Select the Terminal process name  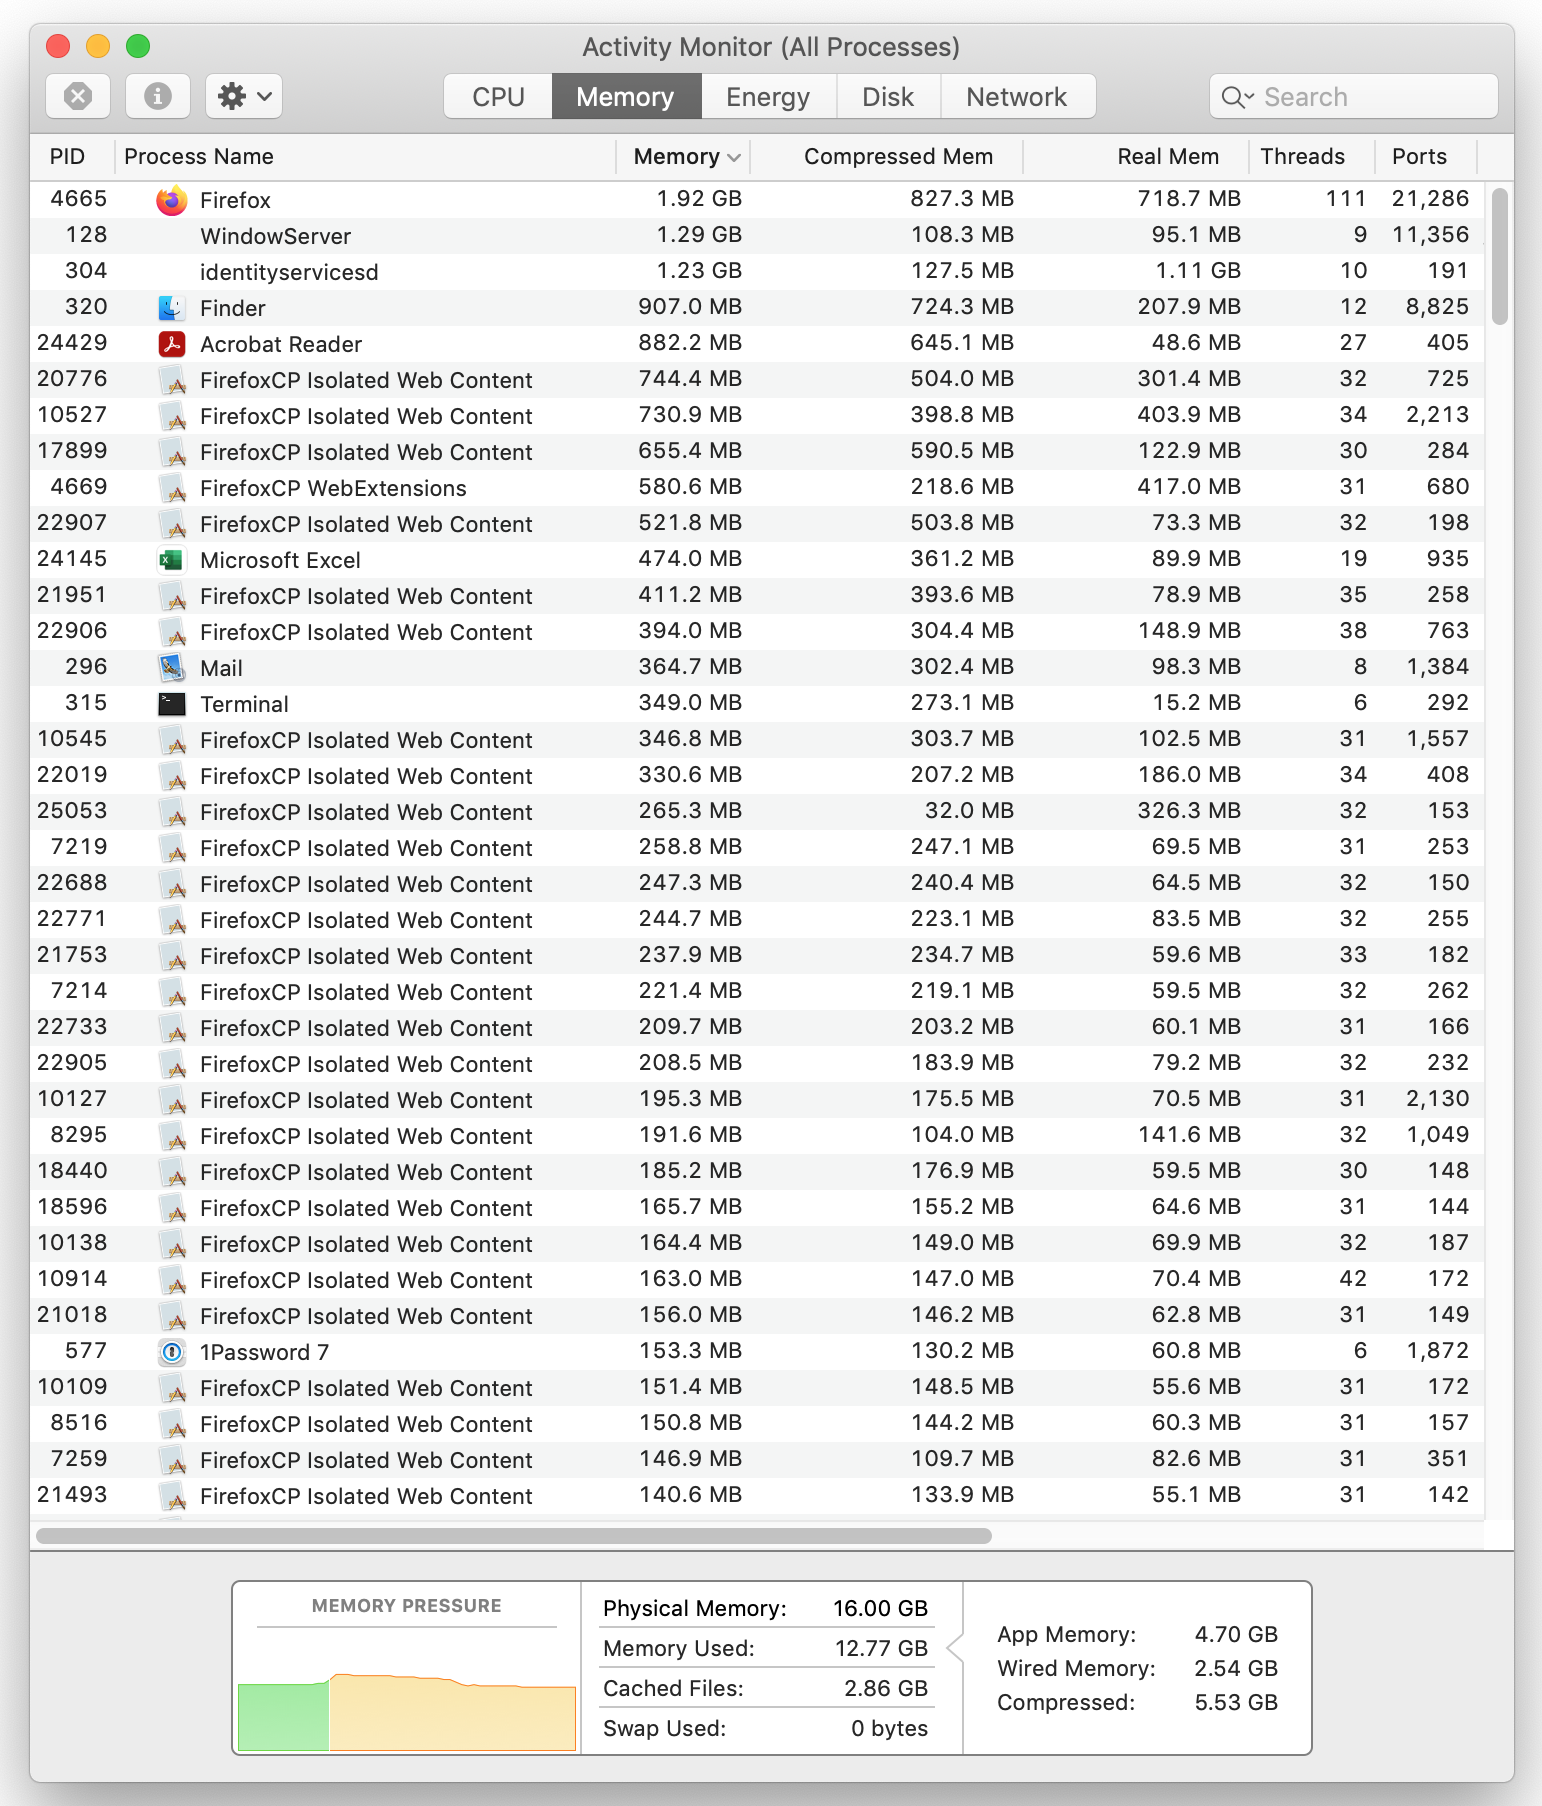244,704
